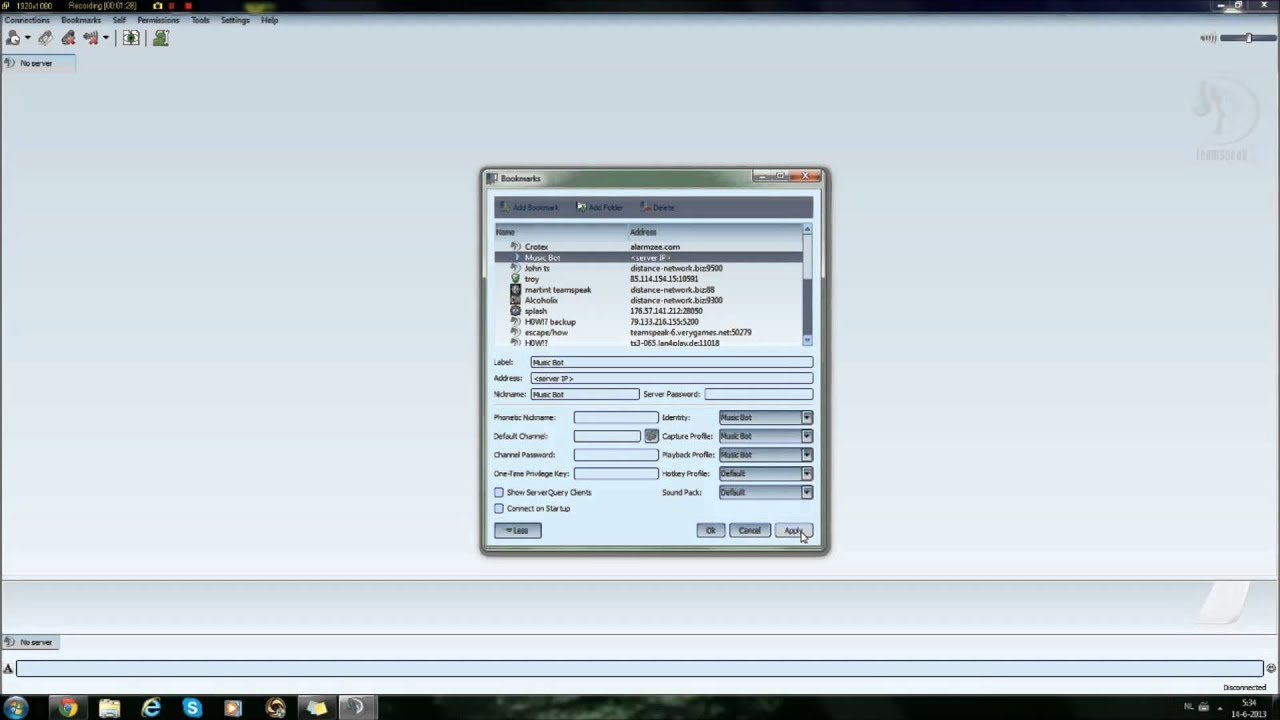This screenshot has width=1280, height=720.
Task: Enable Show ServerQuery Clients checkbox
Action: tap(499, 492)
